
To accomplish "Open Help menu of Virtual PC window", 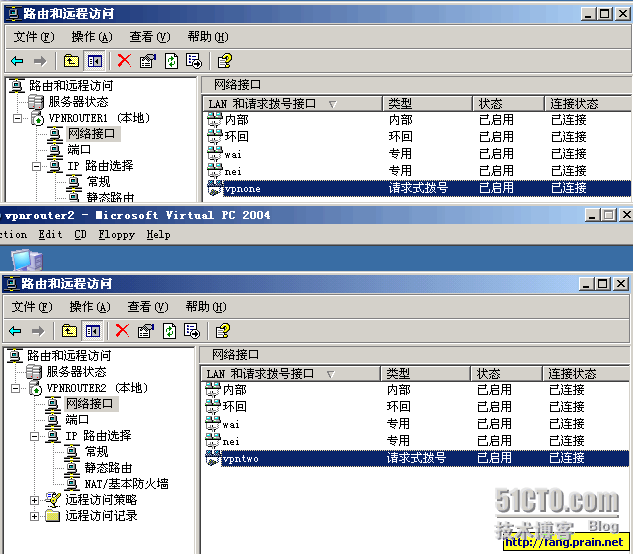I will [158, 235].
